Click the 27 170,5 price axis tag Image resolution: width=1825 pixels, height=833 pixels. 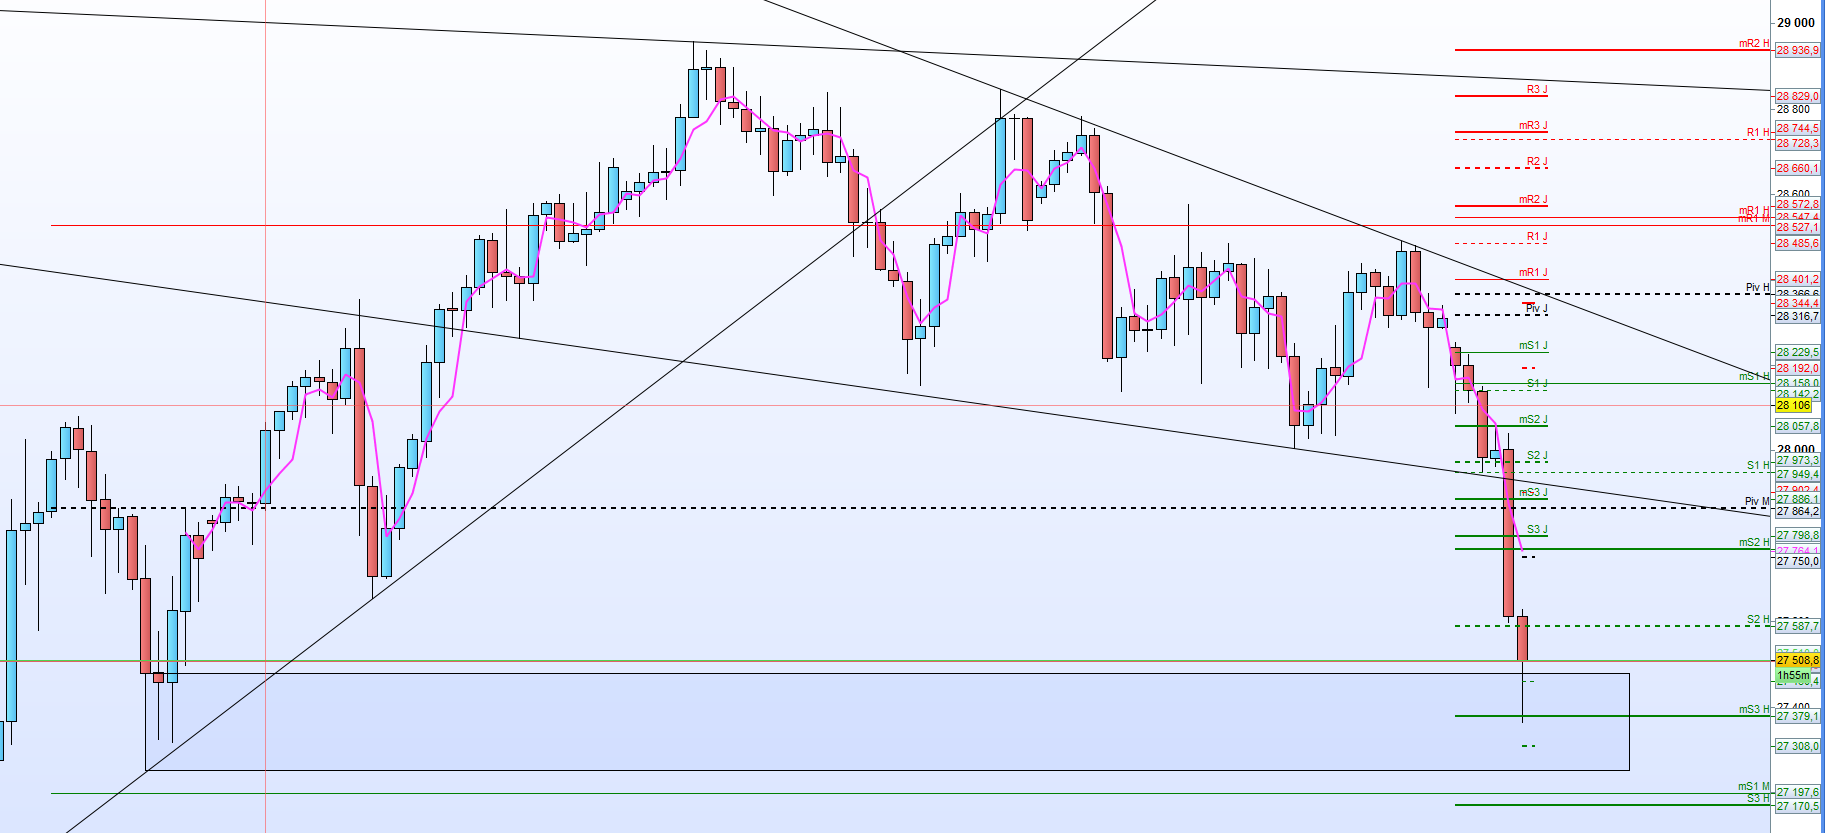point(1797,806)
